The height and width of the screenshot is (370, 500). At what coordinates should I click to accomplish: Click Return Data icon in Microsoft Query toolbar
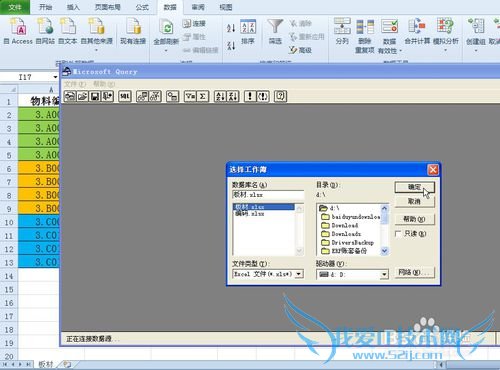[107, 96]
